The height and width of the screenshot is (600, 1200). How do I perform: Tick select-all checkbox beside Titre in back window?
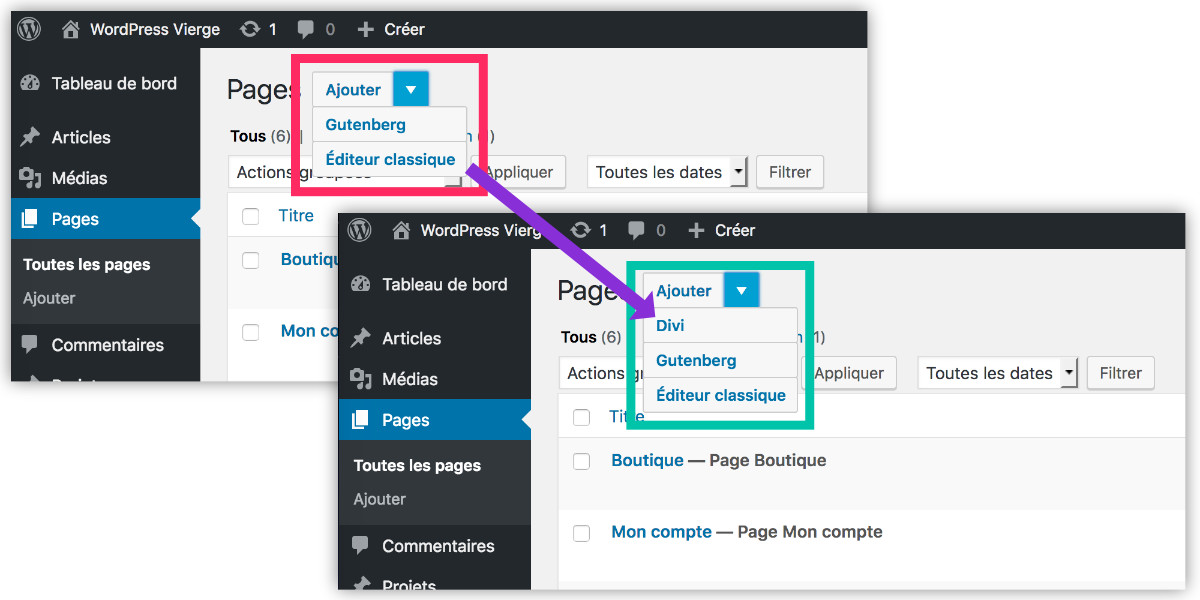[251, 216]
